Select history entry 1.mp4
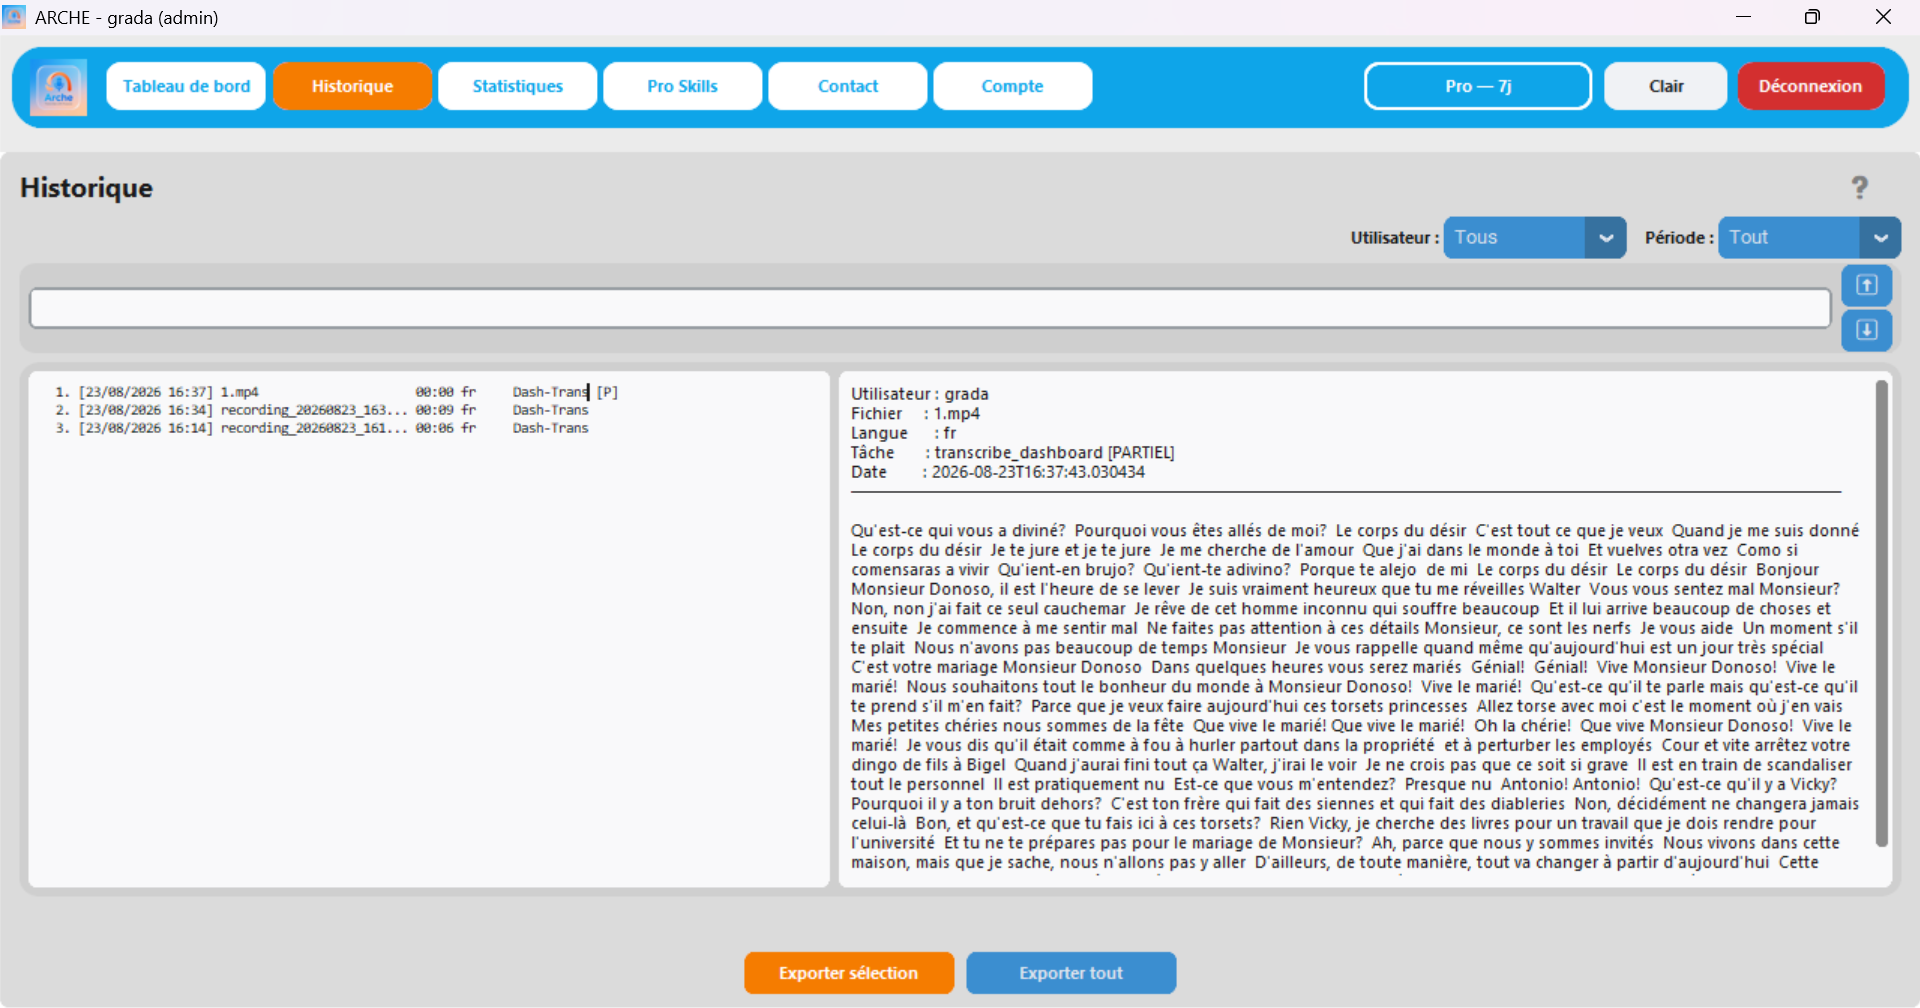 click(x=337, y=392)
